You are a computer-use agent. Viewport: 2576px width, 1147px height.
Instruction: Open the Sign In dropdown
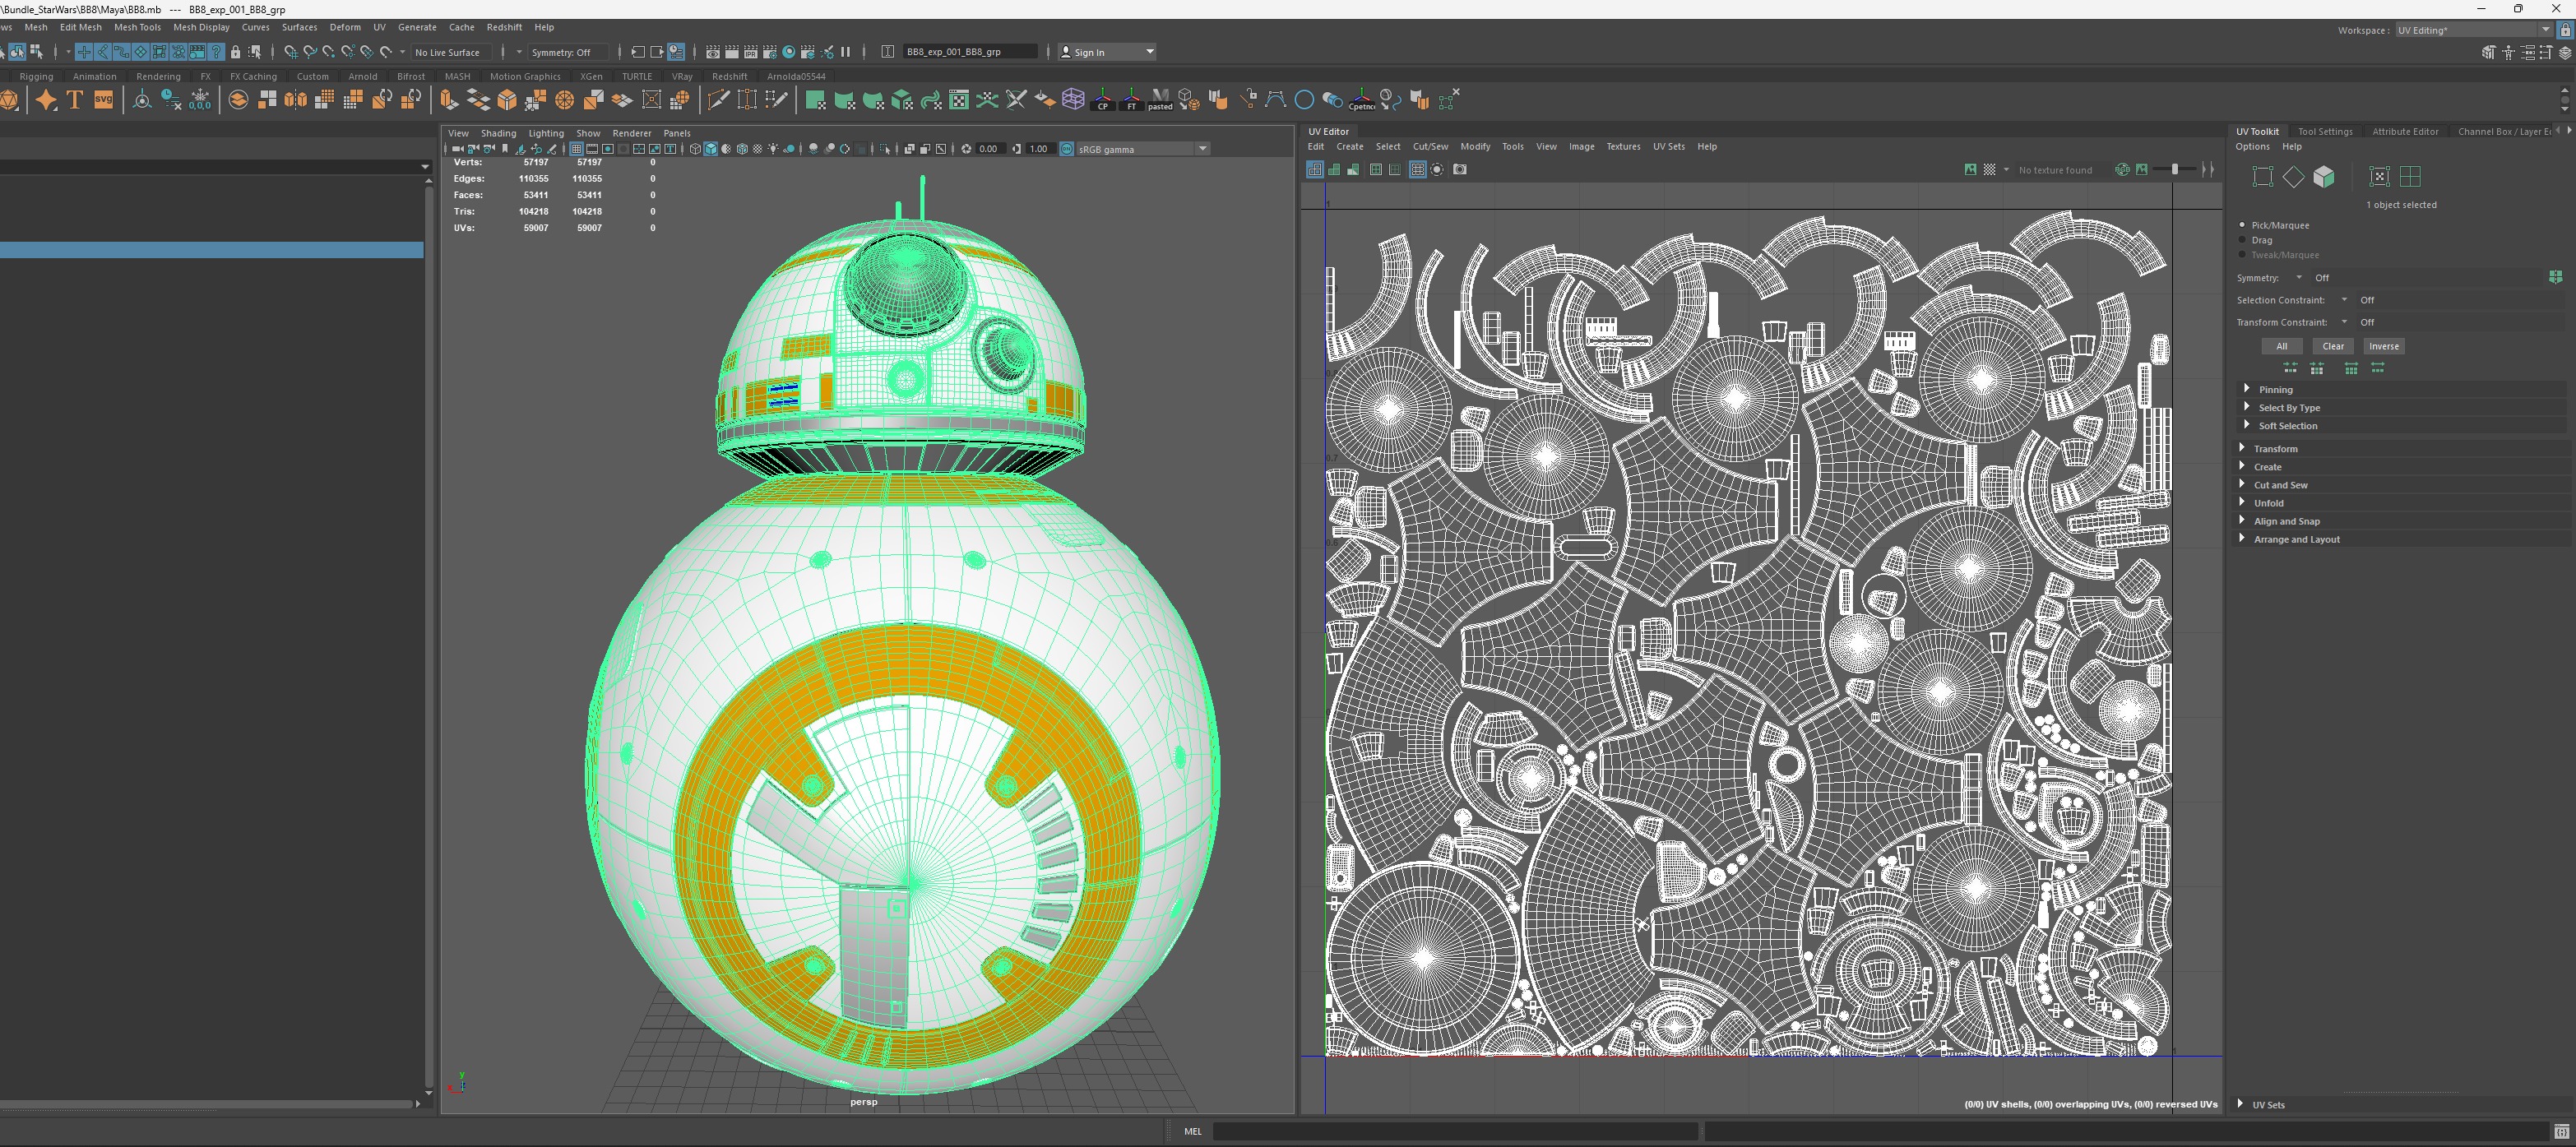click(x=1108, y=52)
